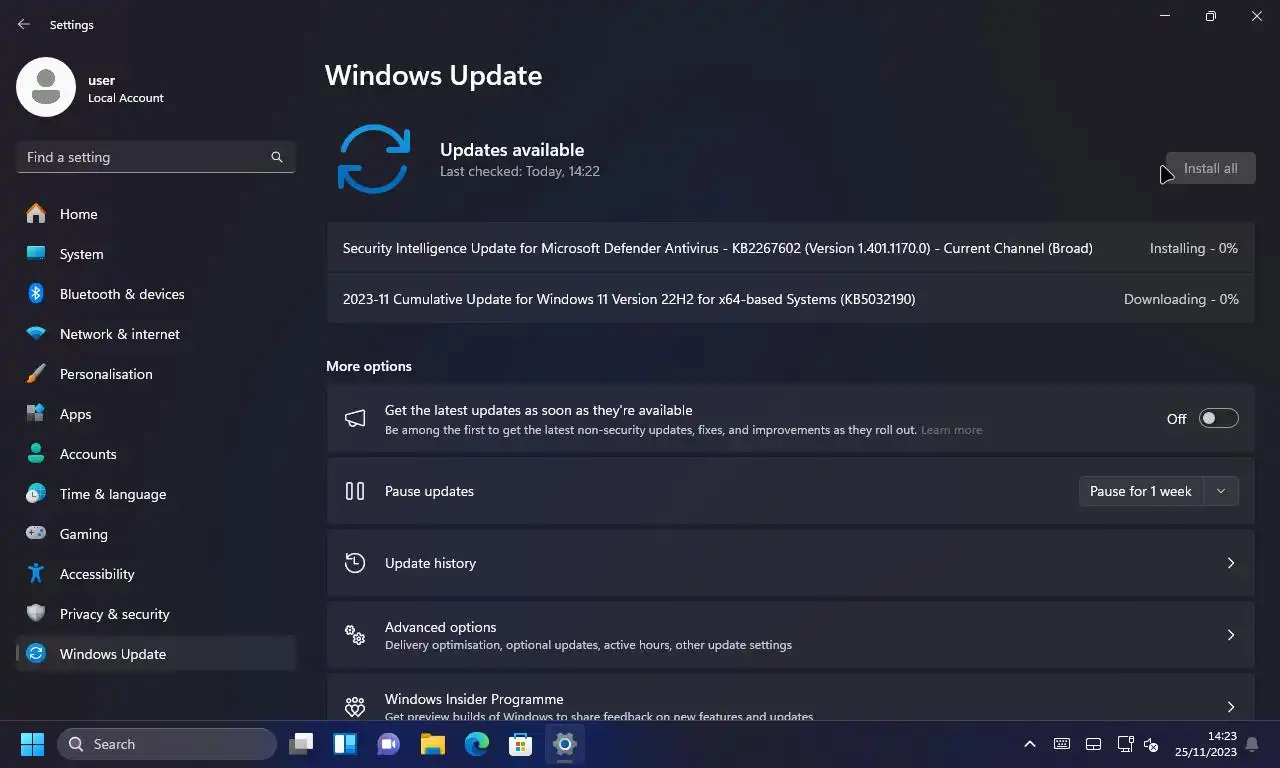This screenshot has width=1280, height=768.
Task: Open Time & language settings
Action: click(156, 494)
